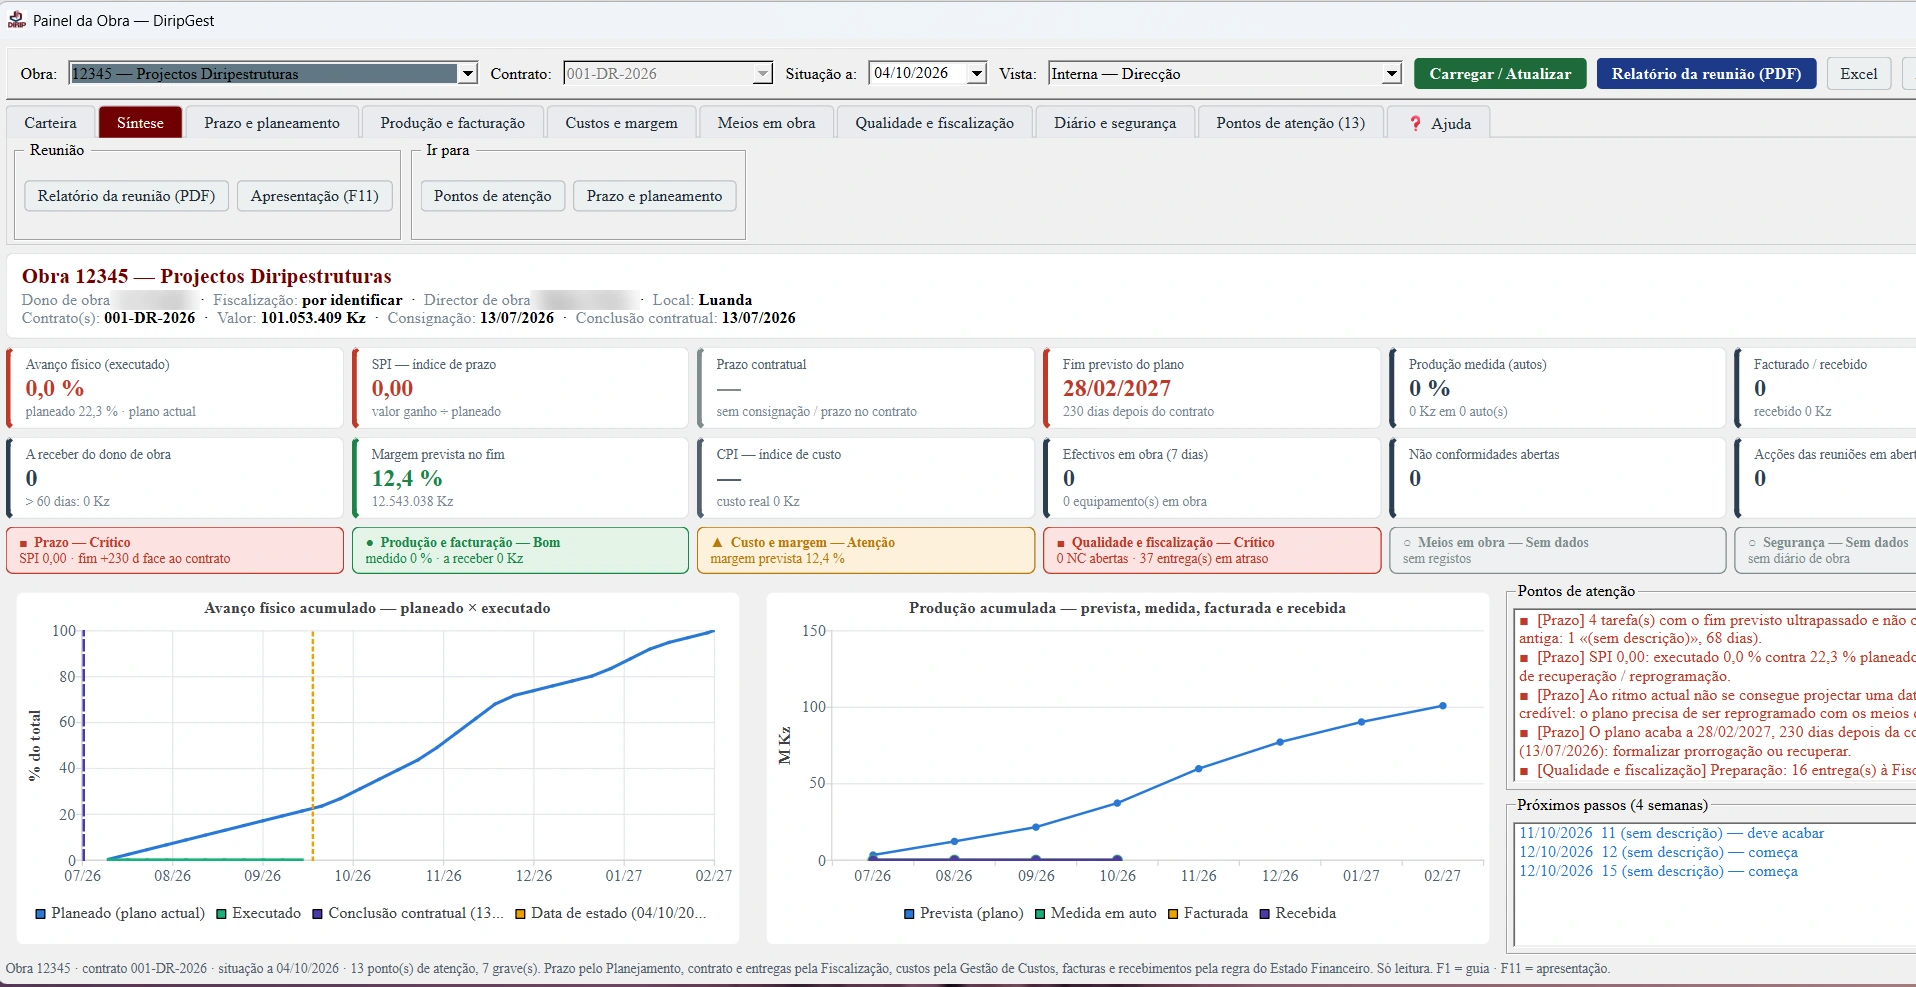The height and width of the screenshot is (987, 1916).
Task: Select the Síntese tab
Action: [x=140, y=122]
